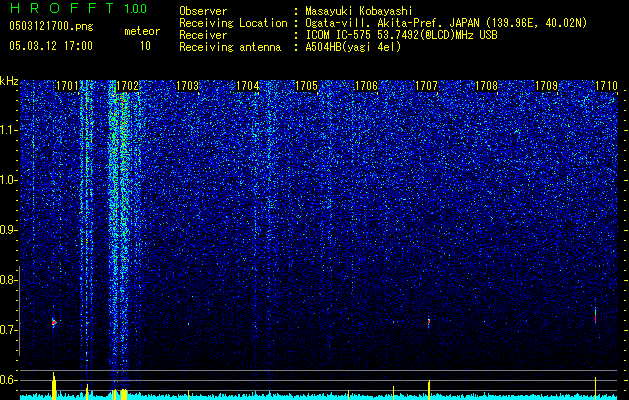Image resolution: width=629 pixels, height=400 pixels.
Task: Click the yellow signal peak below 1710
Action: pyautogui.click(x=595, y=388)
